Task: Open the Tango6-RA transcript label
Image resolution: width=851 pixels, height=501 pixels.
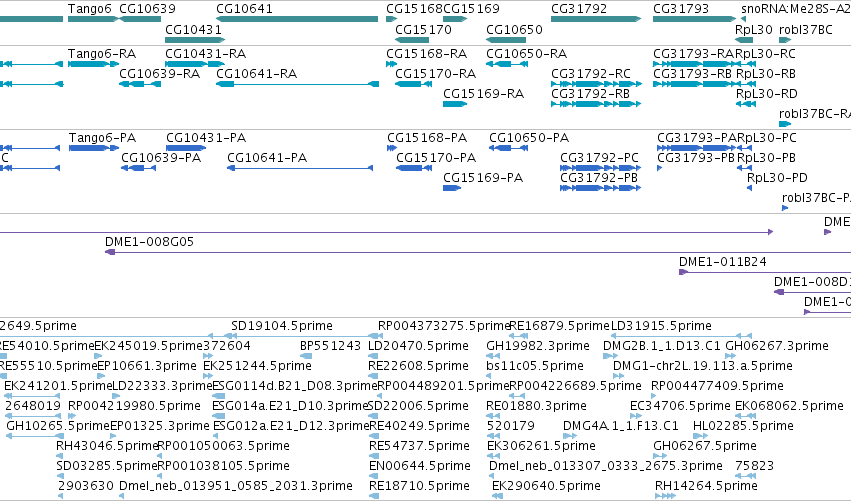Action: click(101, 54)
